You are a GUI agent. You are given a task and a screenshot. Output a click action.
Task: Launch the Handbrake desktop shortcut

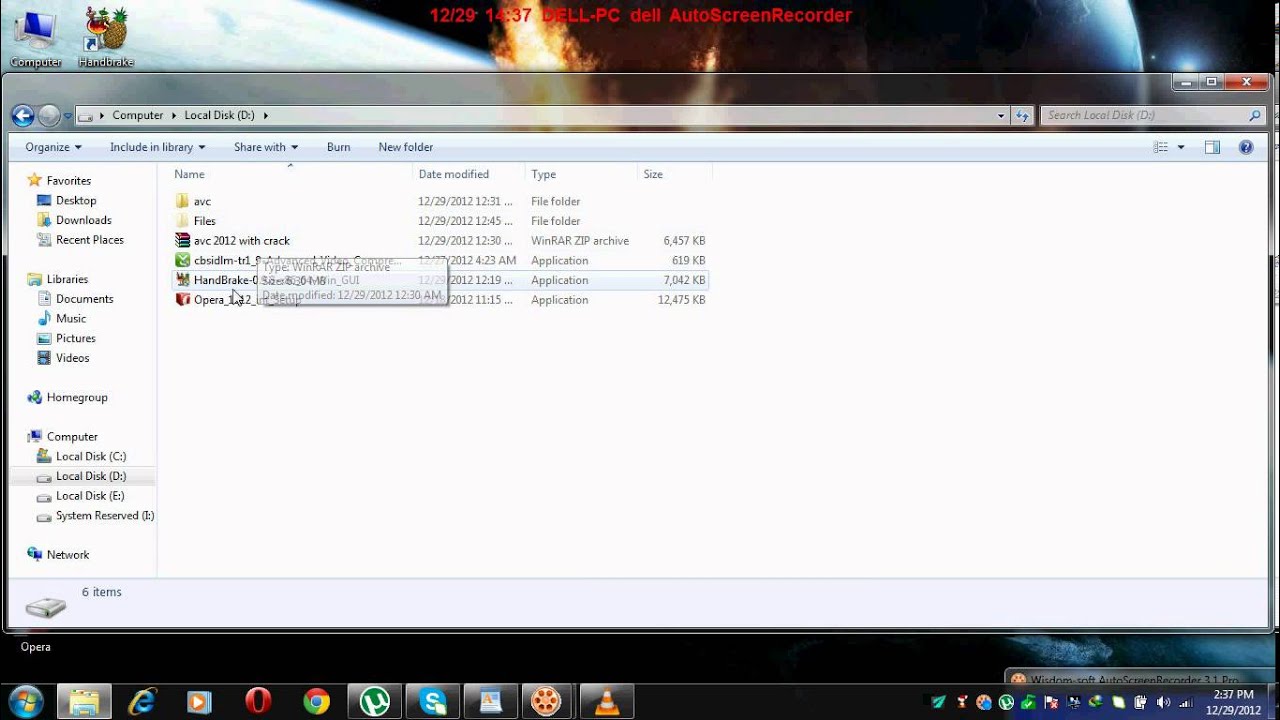click(106, 39)
